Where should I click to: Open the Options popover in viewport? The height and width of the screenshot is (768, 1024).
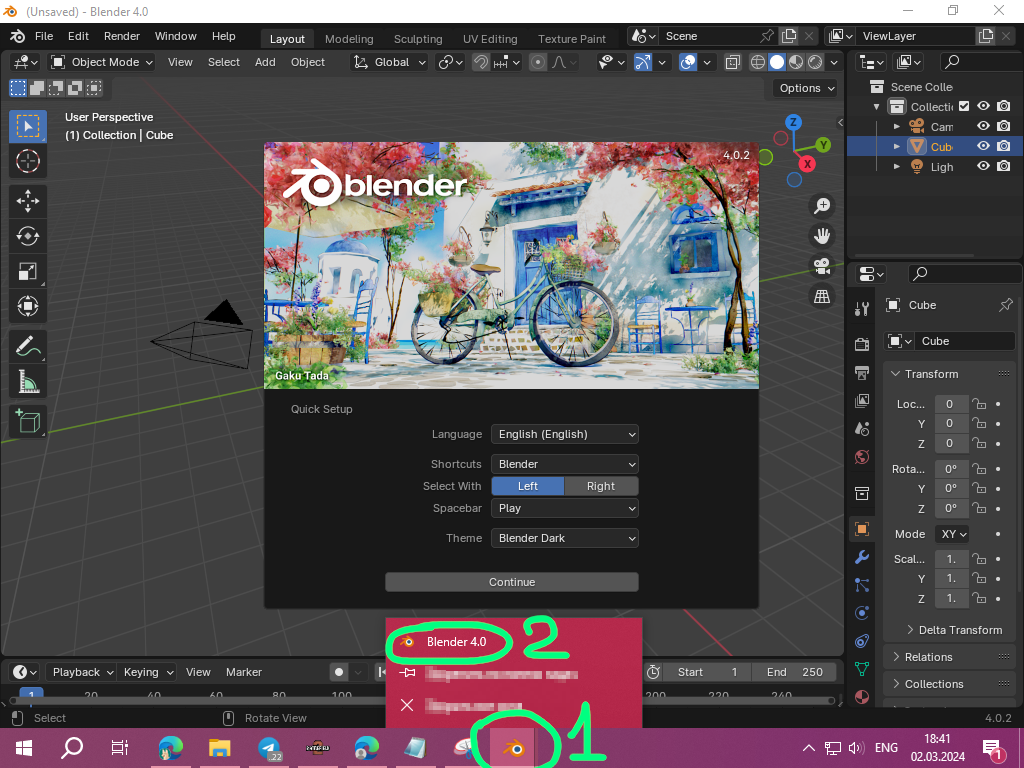click(x=806, y=88)
